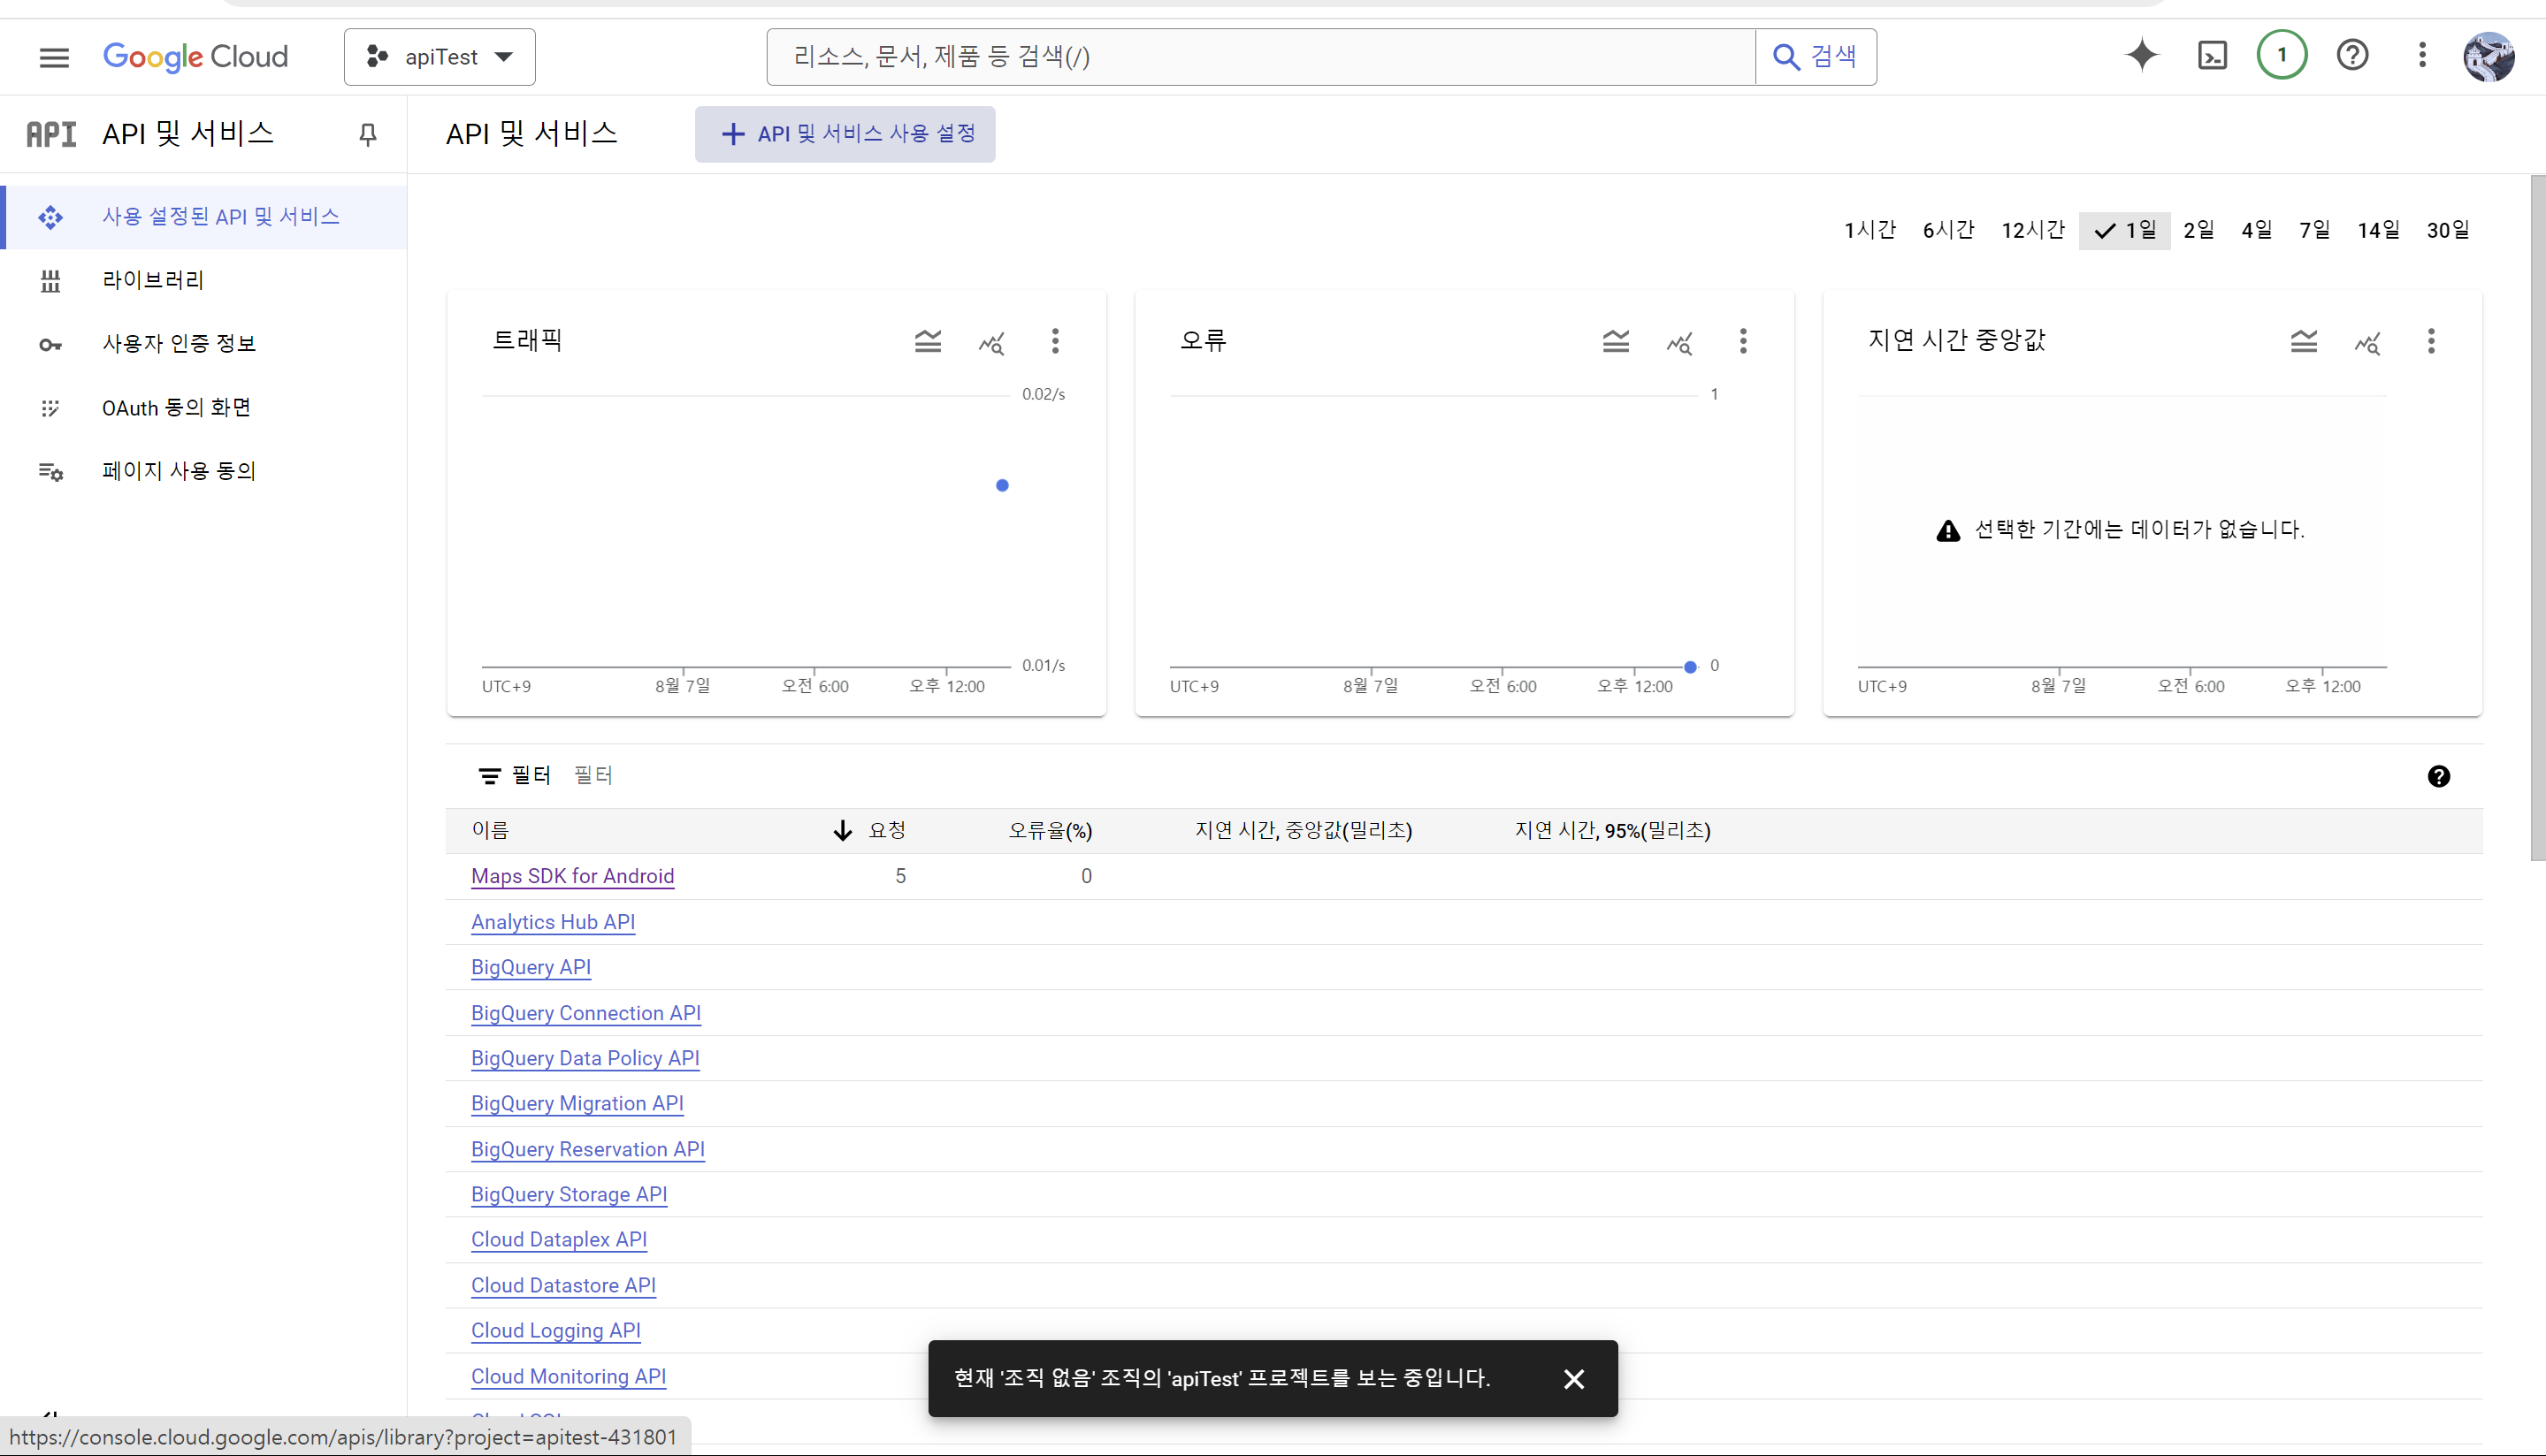Sort table by 오류율(%) column
The height and width of the screenshot is (1456, 2546).
point(1050,831)
